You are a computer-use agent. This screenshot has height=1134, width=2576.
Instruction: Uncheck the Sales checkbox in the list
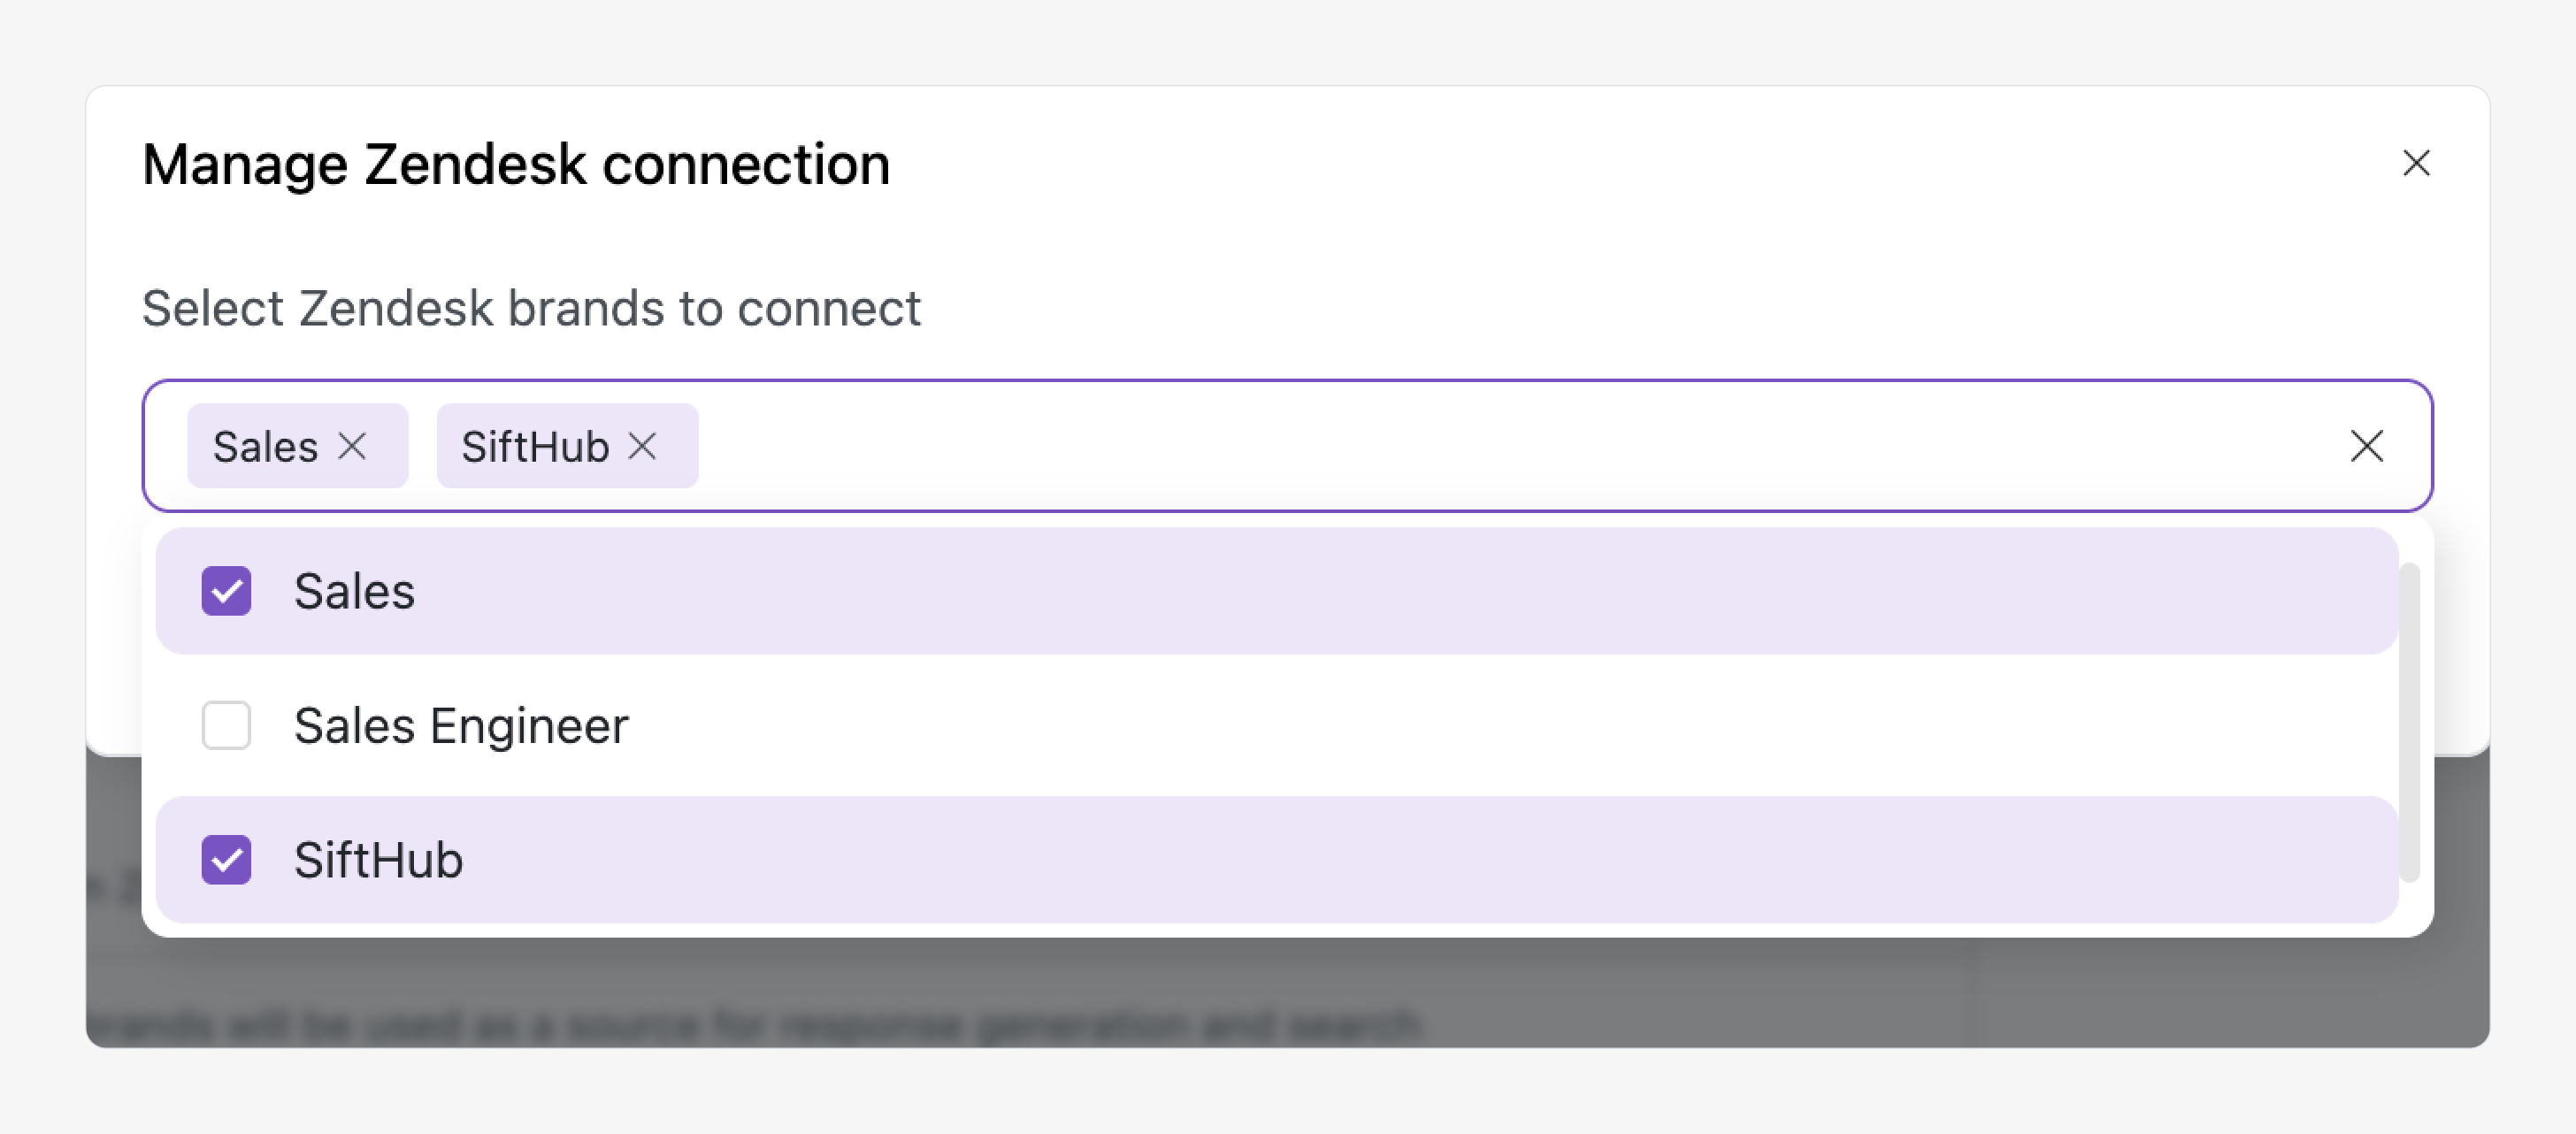point(226,591)
